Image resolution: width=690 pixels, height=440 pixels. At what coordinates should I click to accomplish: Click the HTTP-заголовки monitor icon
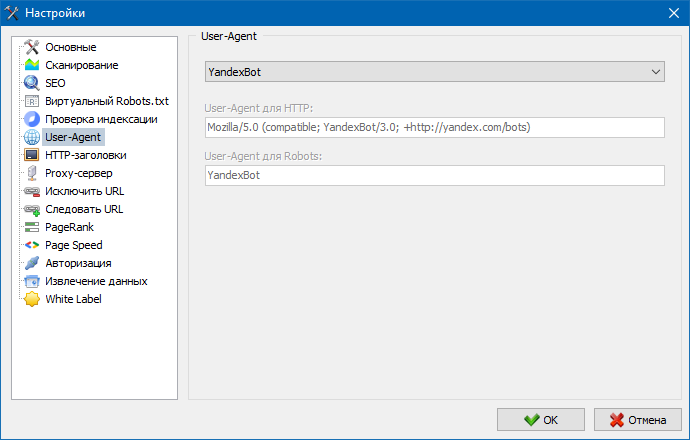pyautogui.click(x=32, y=155)
